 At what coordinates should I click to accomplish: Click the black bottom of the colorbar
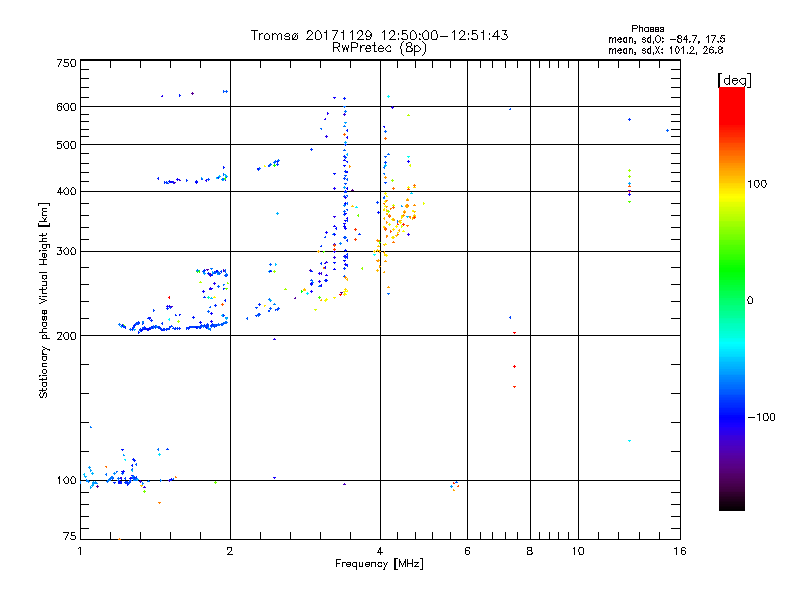732,503
